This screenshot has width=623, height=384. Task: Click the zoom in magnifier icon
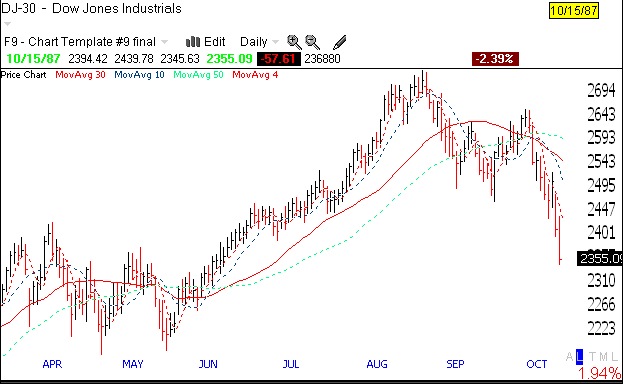coord(294,42)
